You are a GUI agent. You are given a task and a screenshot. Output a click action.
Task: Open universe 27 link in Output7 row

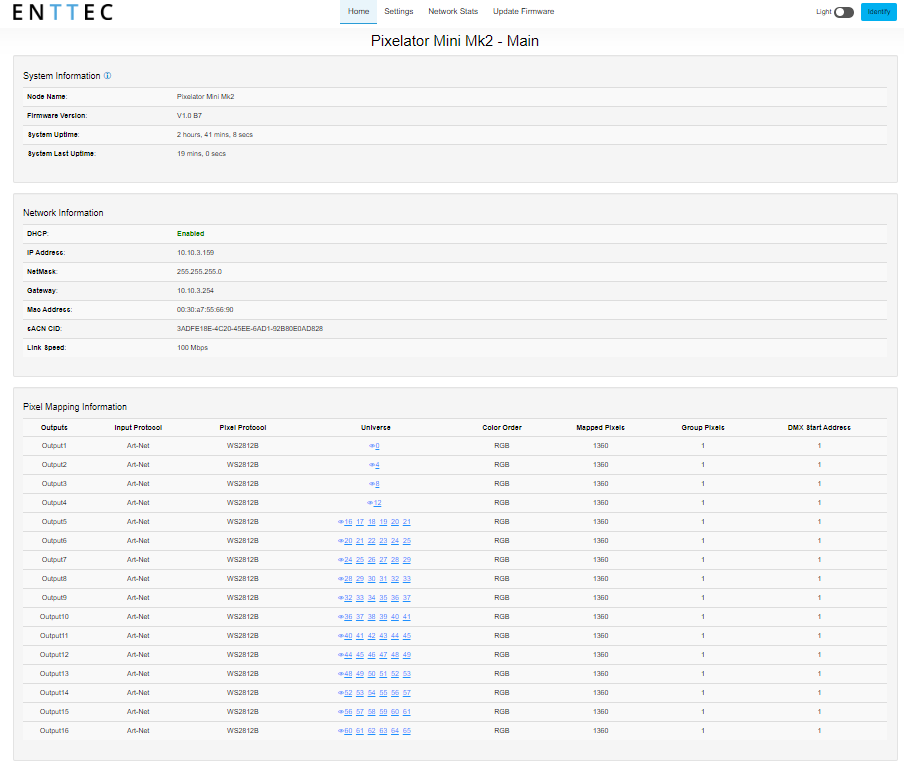(383, 560)
